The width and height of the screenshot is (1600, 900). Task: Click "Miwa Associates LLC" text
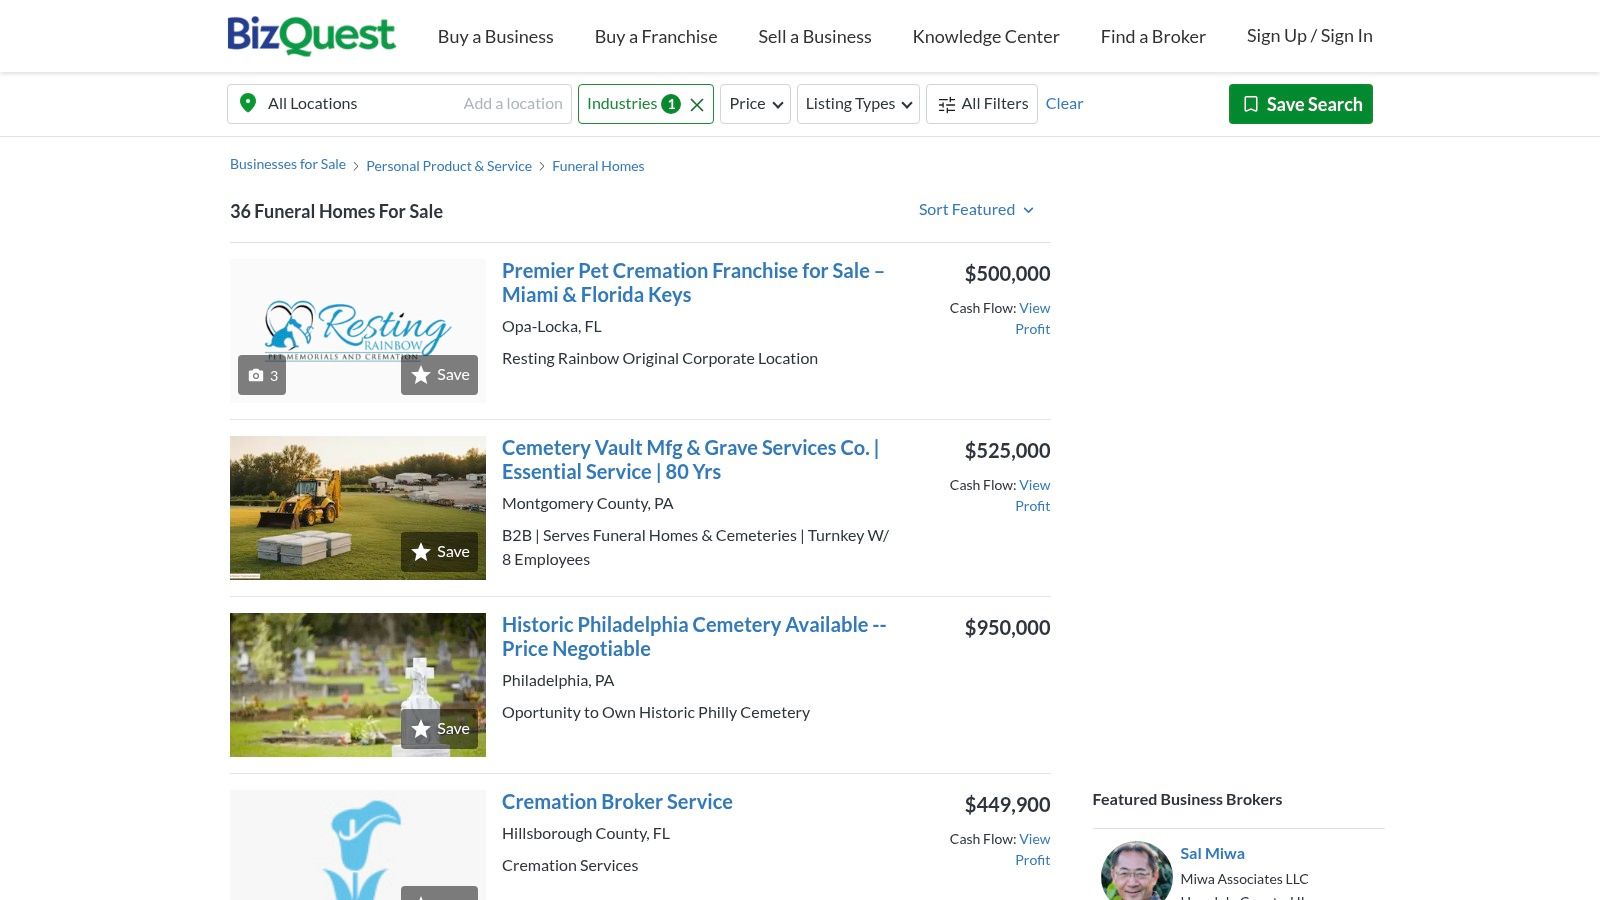pyautogui.click(x=1244, y=879)
